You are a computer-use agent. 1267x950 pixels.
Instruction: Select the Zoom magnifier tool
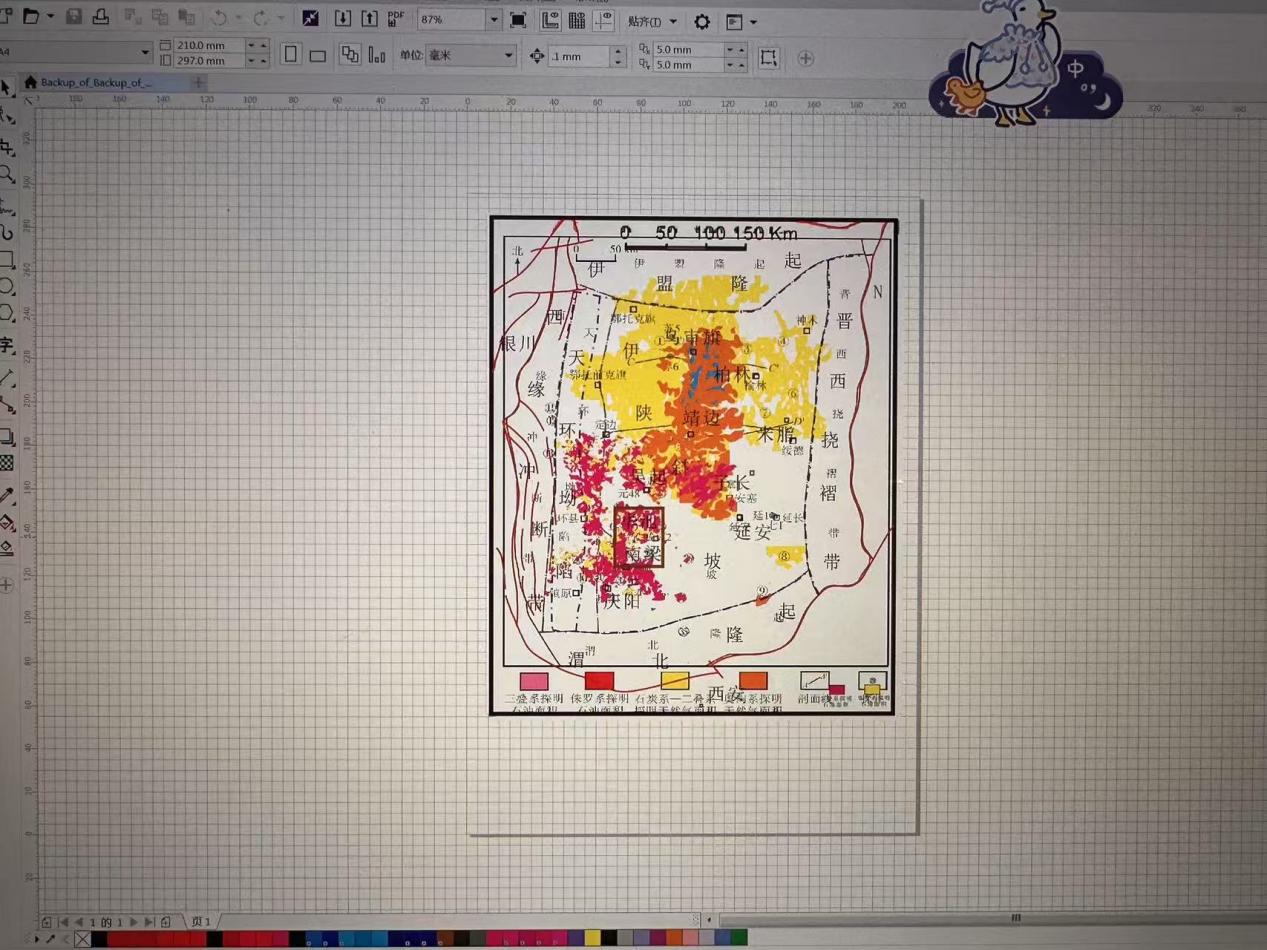6,176
